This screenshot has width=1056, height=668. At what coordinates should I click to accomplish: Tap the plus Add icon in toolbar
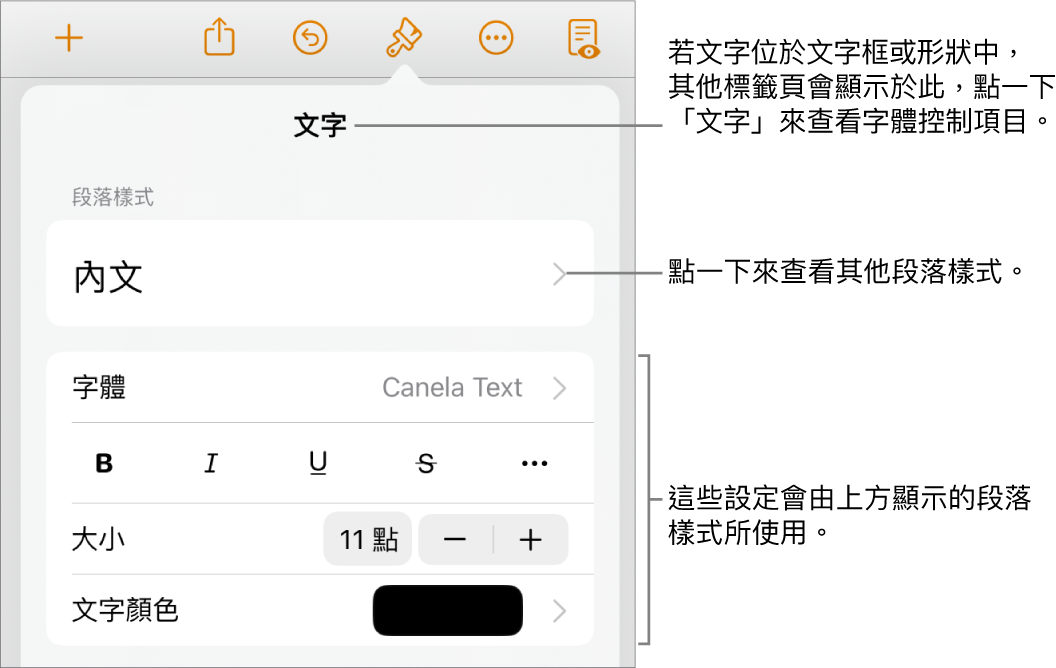tap(69, 38)
